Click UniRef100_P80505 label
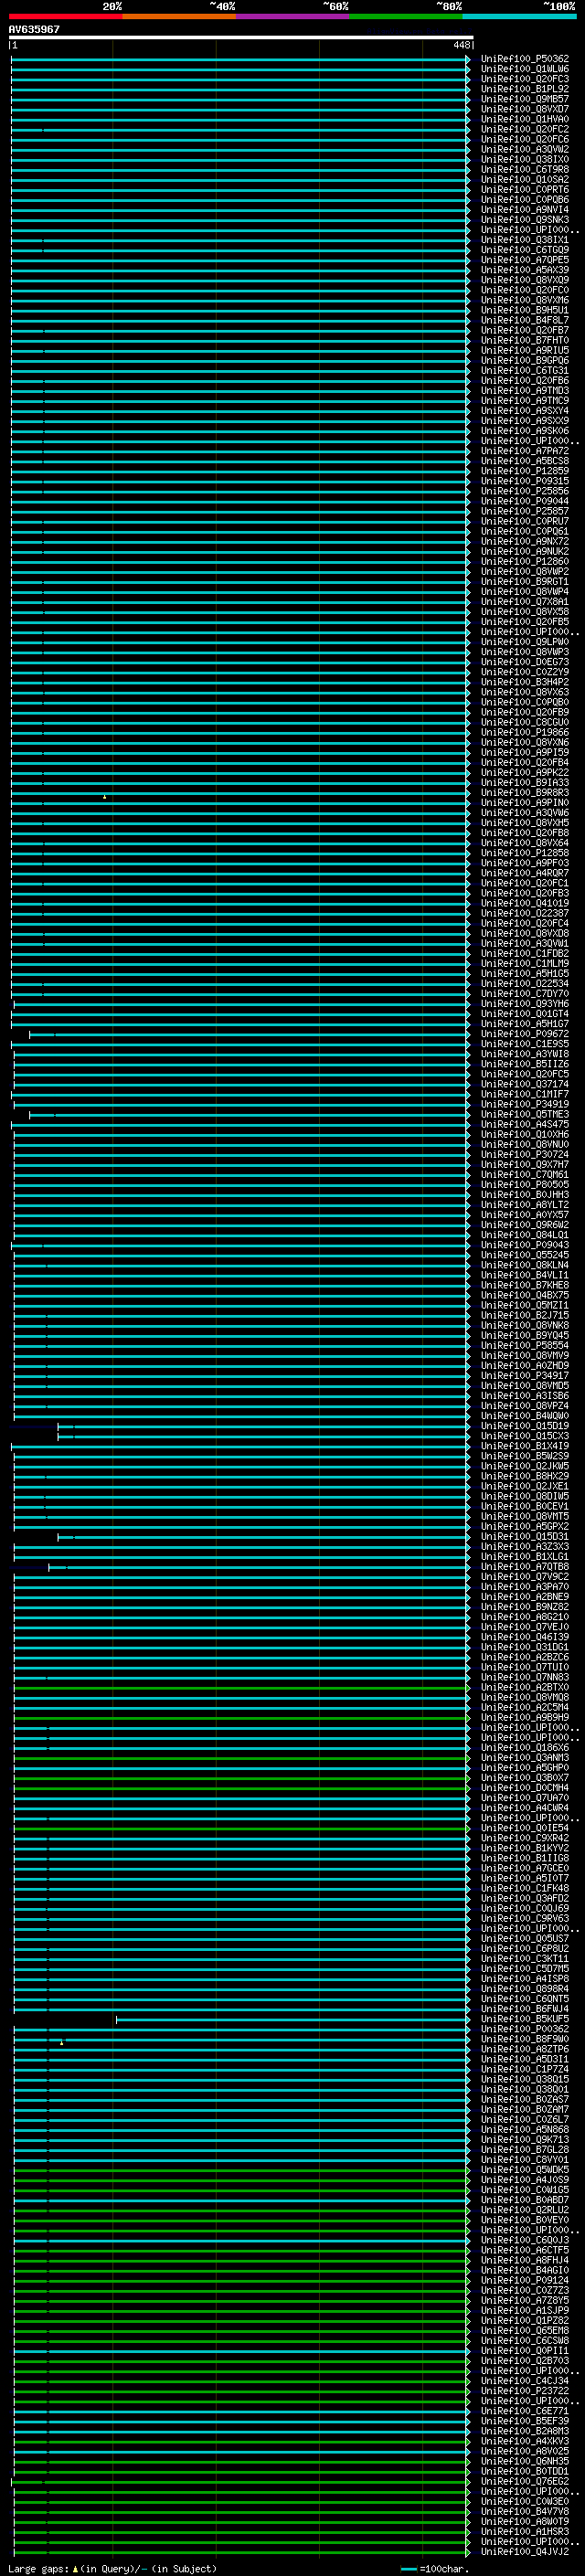This screenshot has width=585, height=2576. [525, 1185]
